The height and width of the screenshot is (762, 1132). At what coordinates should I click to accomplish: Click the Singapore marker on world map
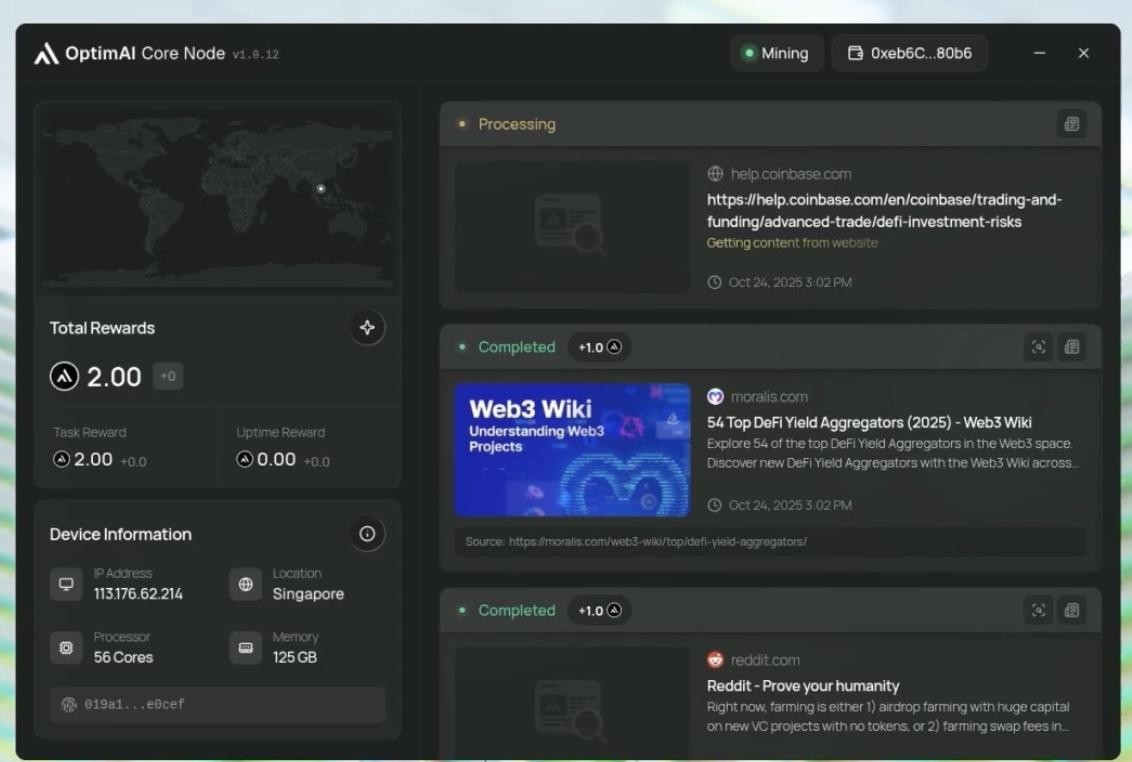click(320, 188)
